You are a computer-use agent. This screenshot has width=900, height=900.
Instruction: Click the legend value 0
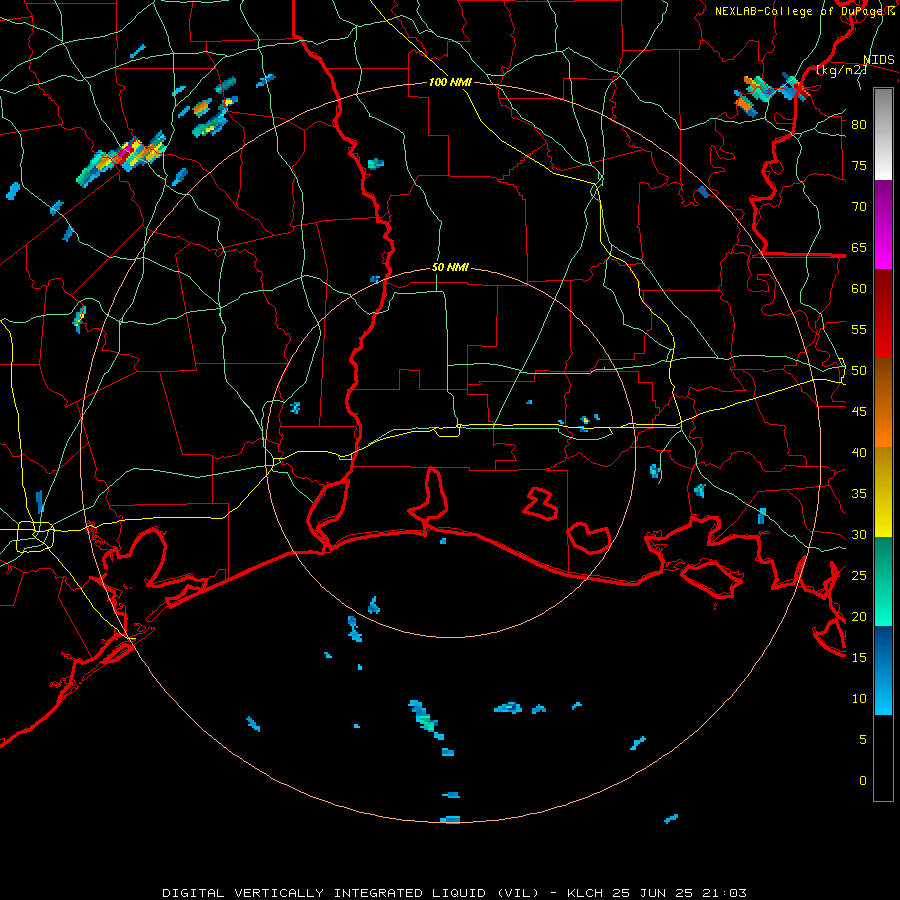tap(863, 781)
